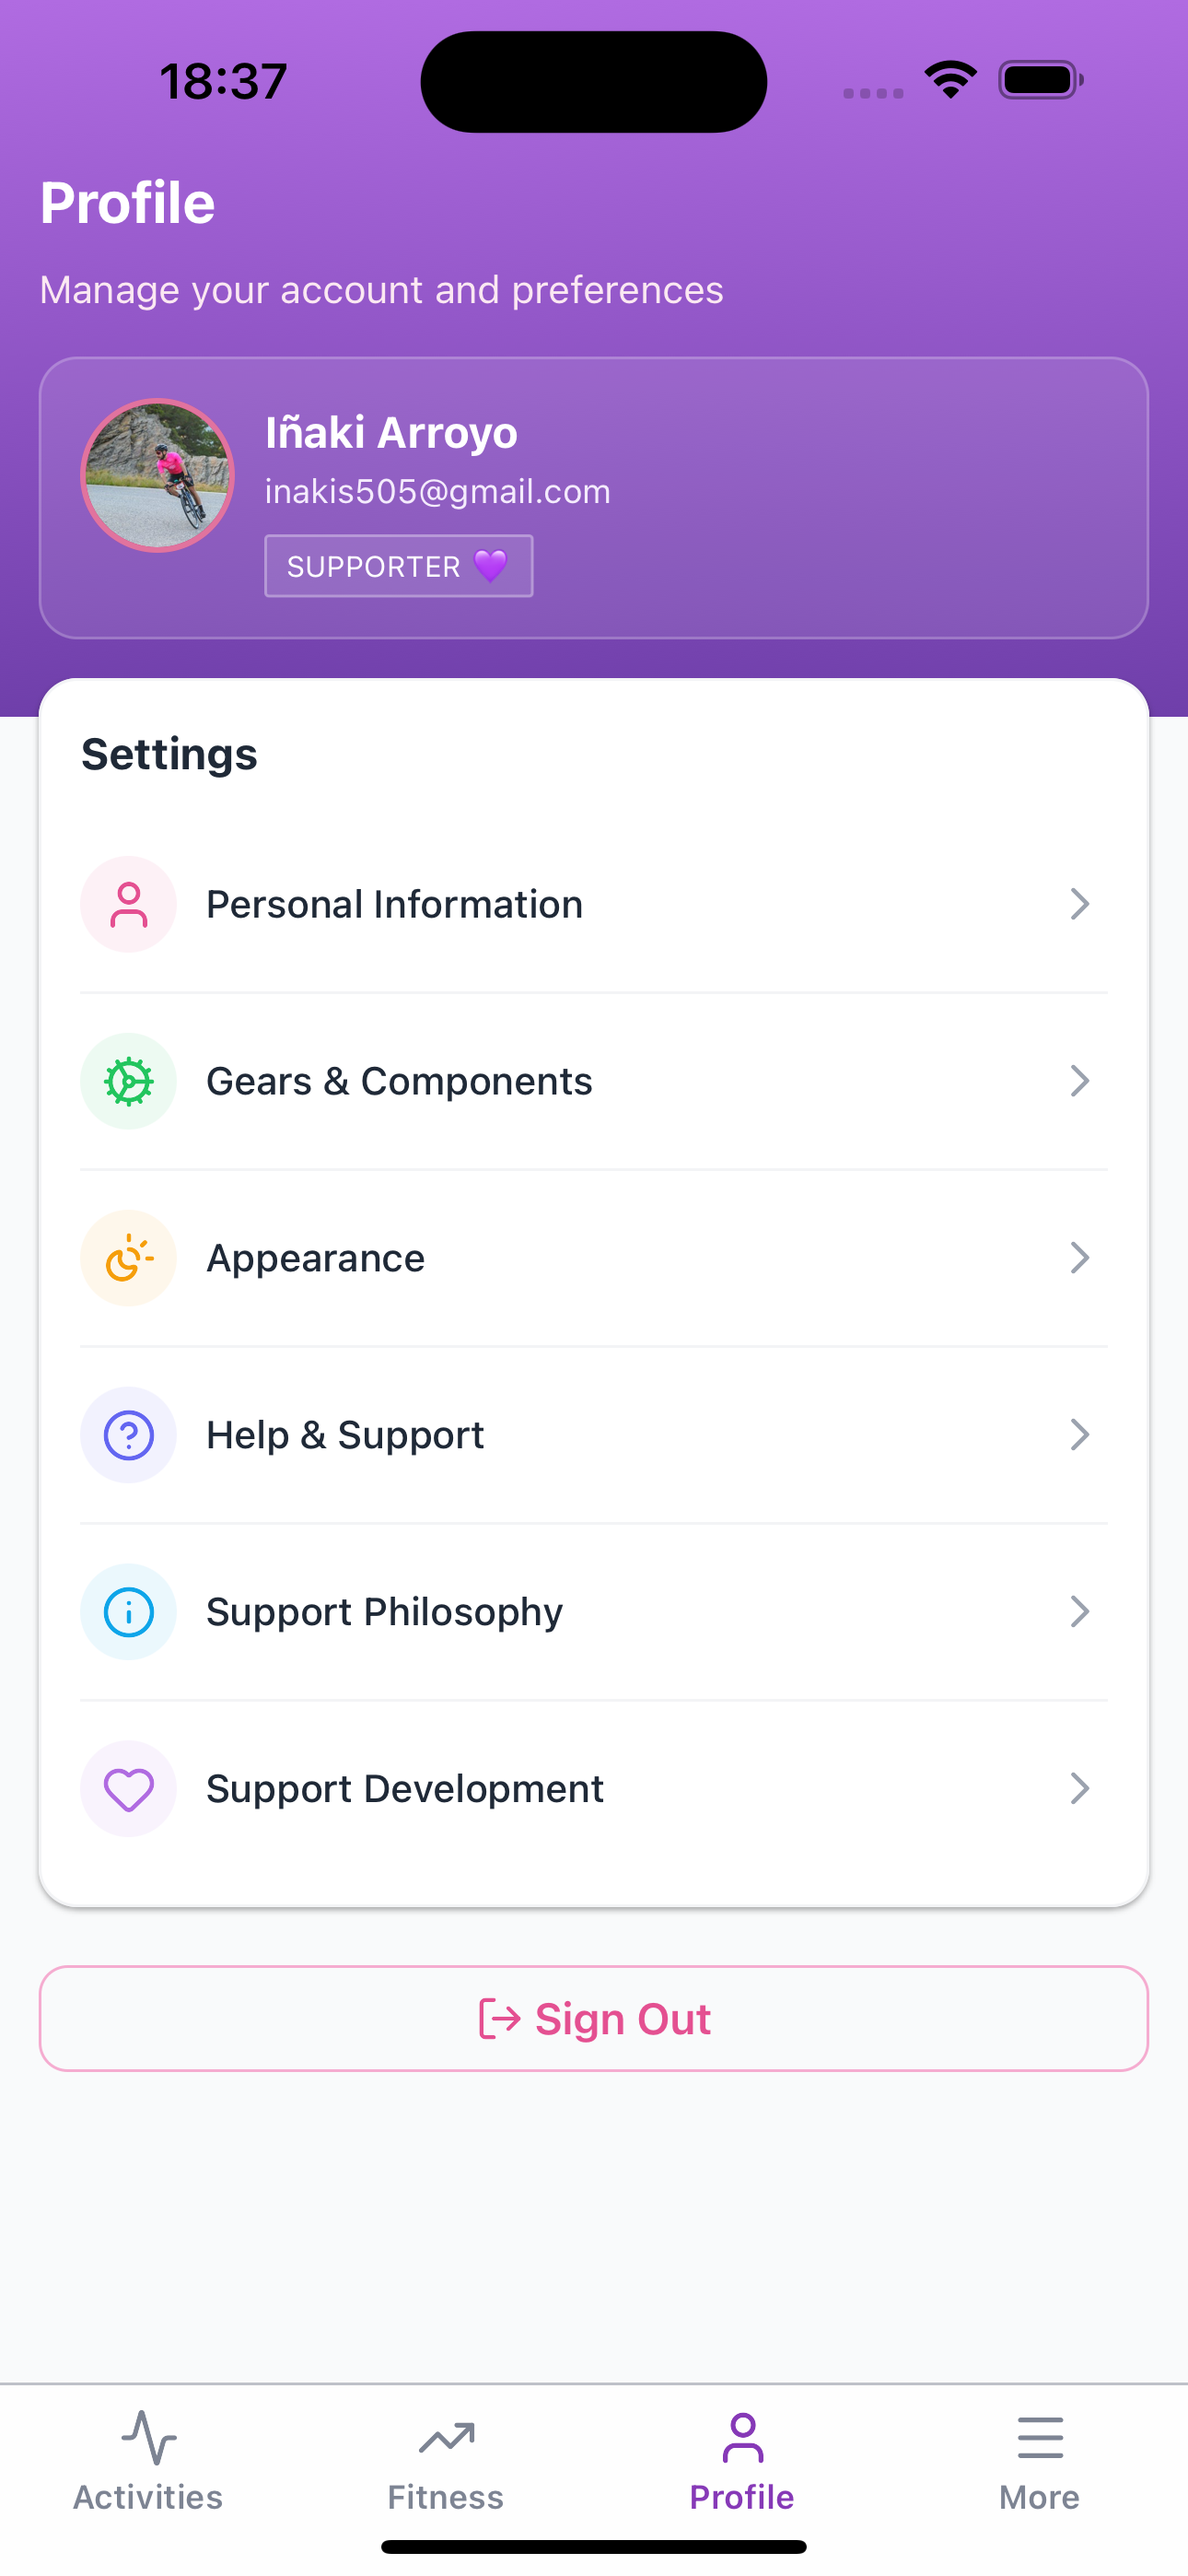This screenshot has width=1188, height=2576.
Task: Tap the Wi-Fi status icon
Action: tap(950, 80)
